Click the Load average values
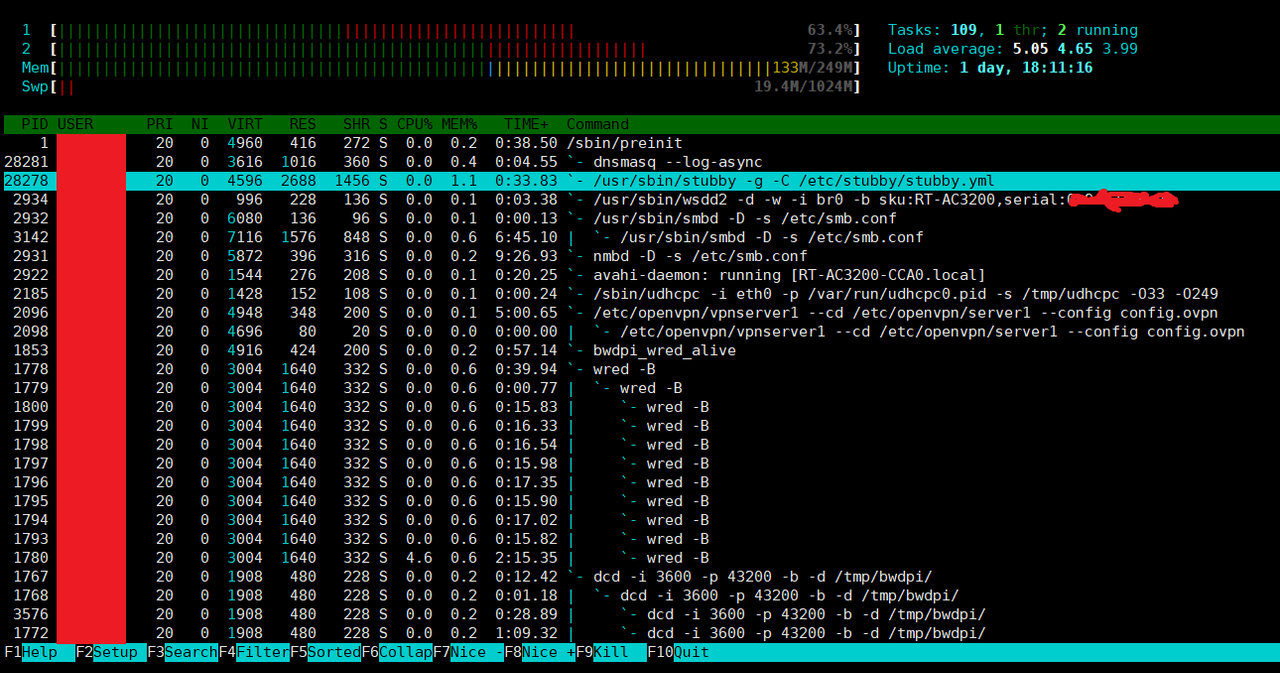 click(1075, 49)
